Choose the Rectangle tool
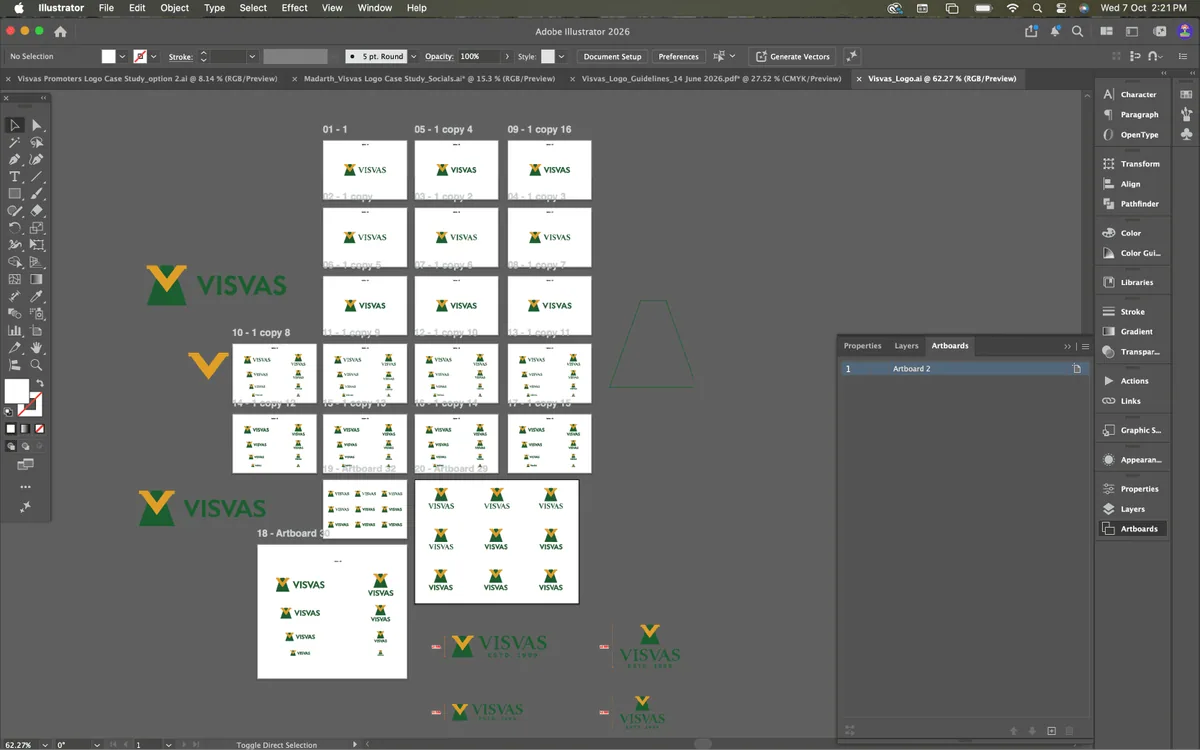1200x750 pixels. pyautogui.click(x=15, y=193)
